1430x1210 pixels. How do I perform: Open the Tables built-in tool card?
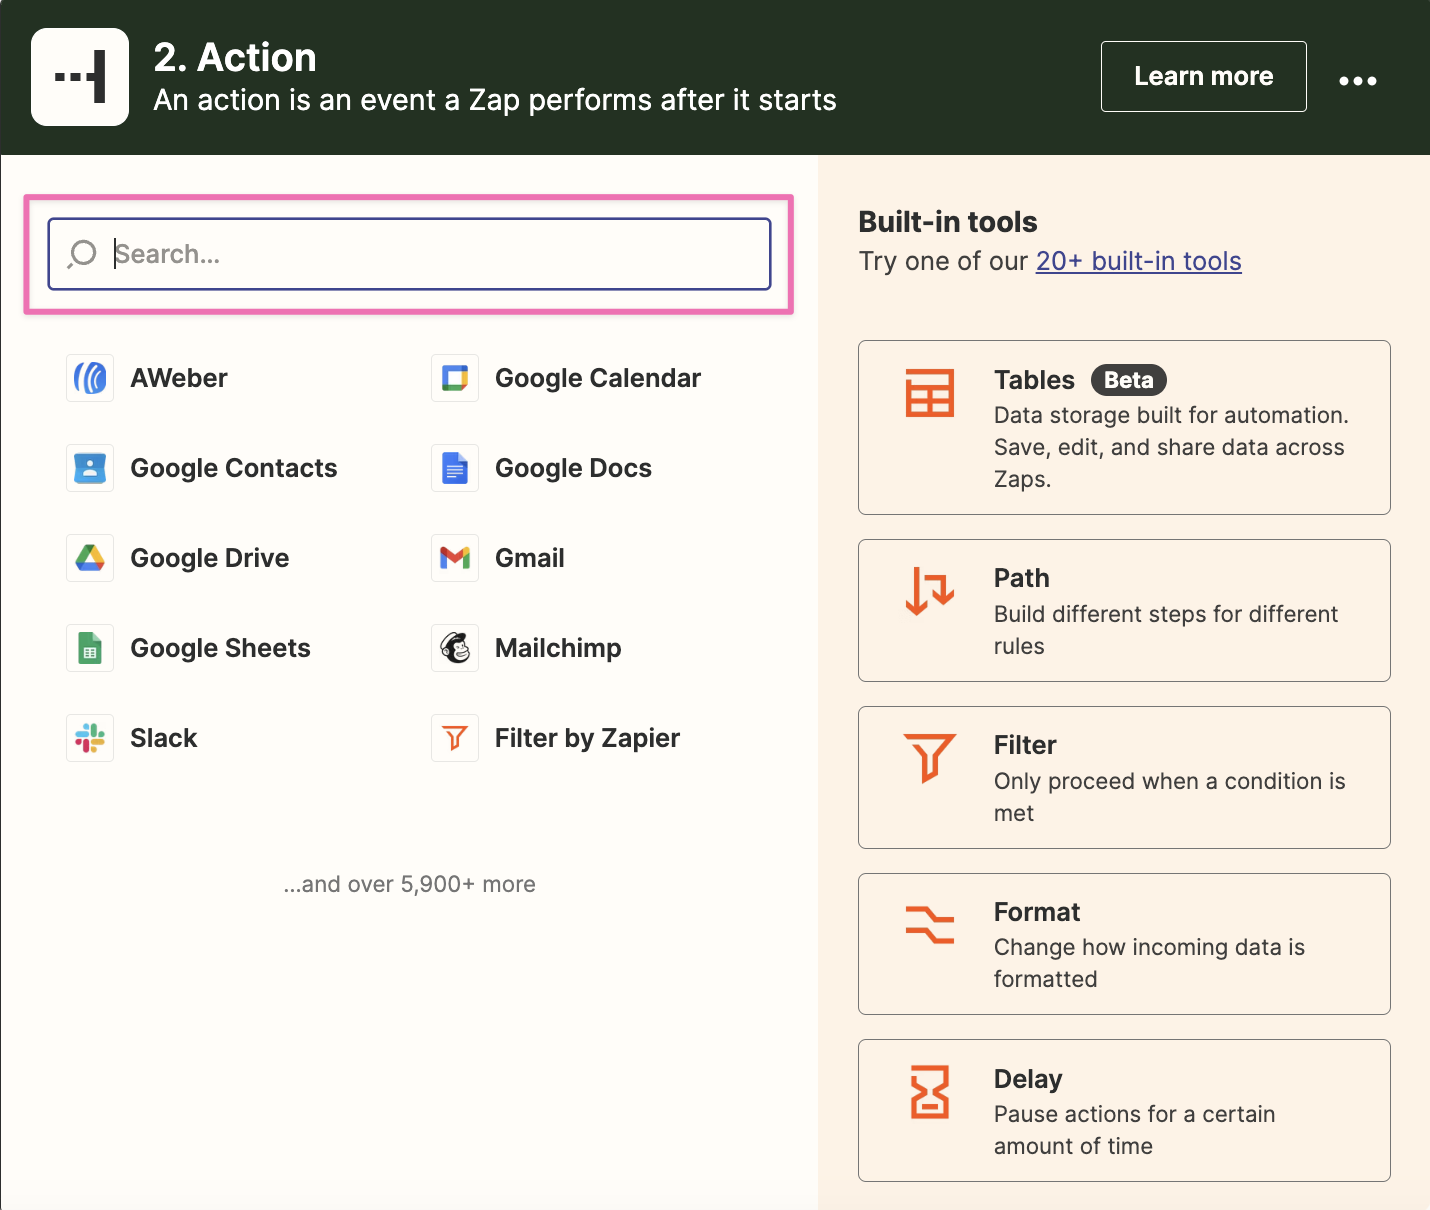click(1124, 427)
